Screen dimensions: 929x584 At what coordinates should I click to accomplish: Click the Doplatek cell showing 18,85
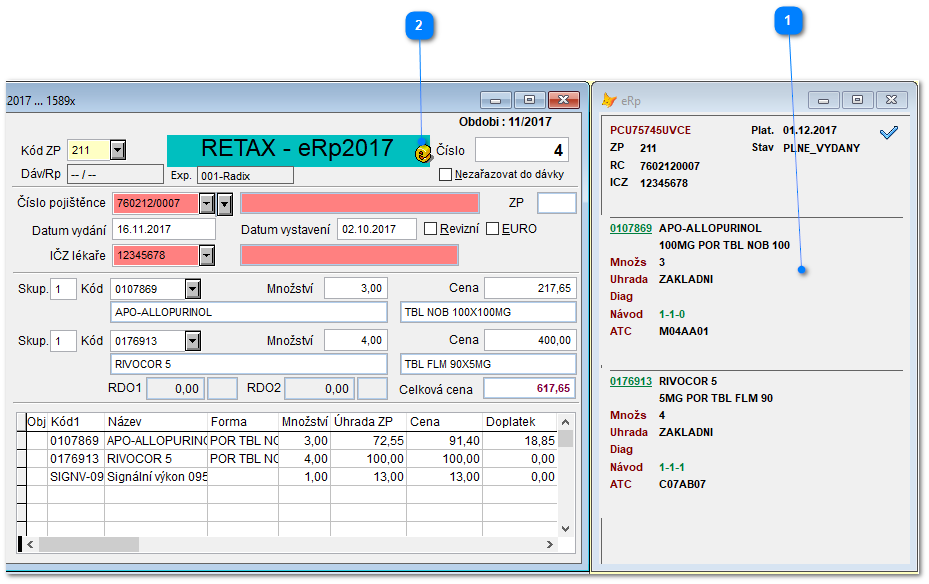tap(520, 441)
